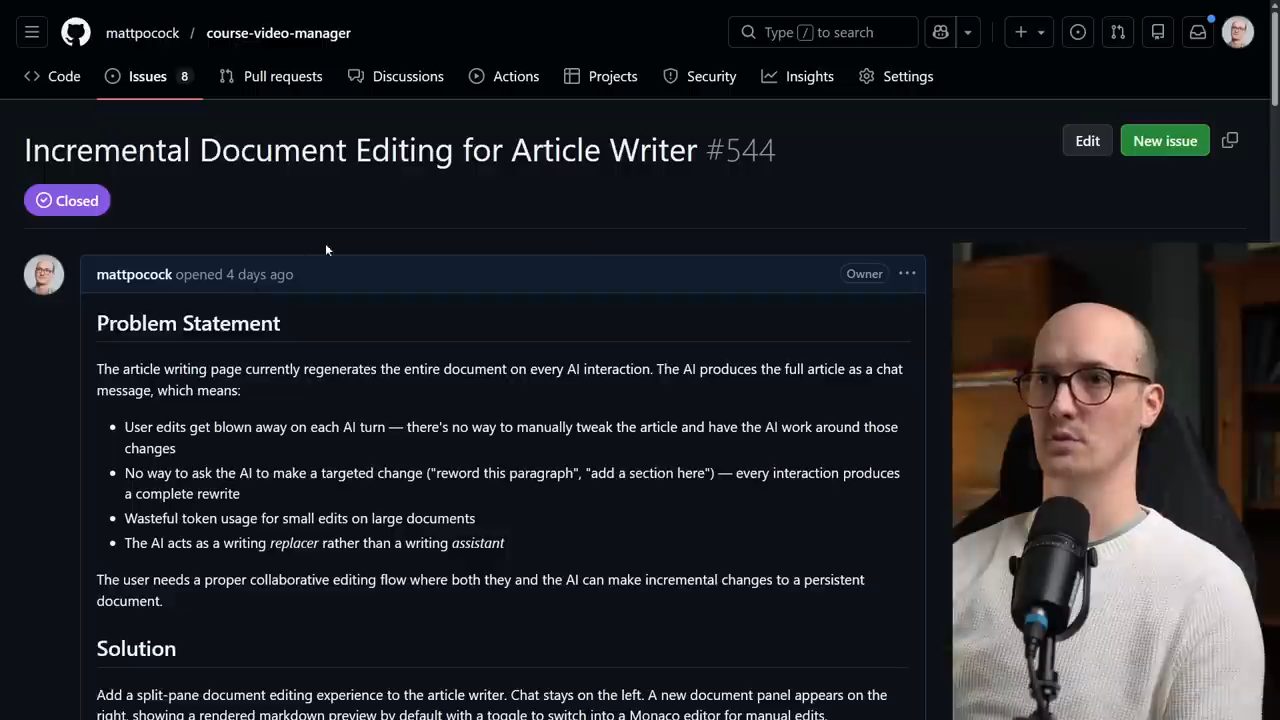The width and height of the screenshot is (1280, 720).
Task: Open the Actions tab
Action: coord(504,76)
